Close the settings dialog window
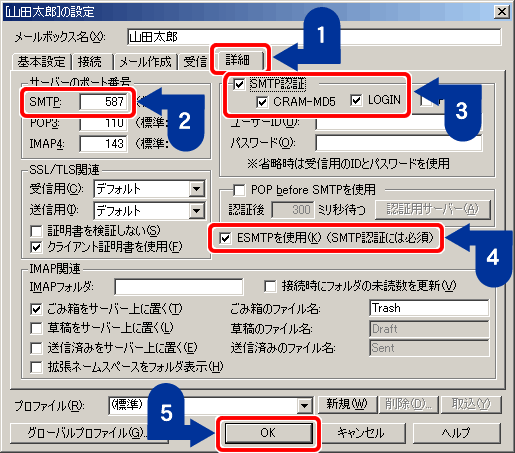The image size is (515, 453). (x=502, y=12)
